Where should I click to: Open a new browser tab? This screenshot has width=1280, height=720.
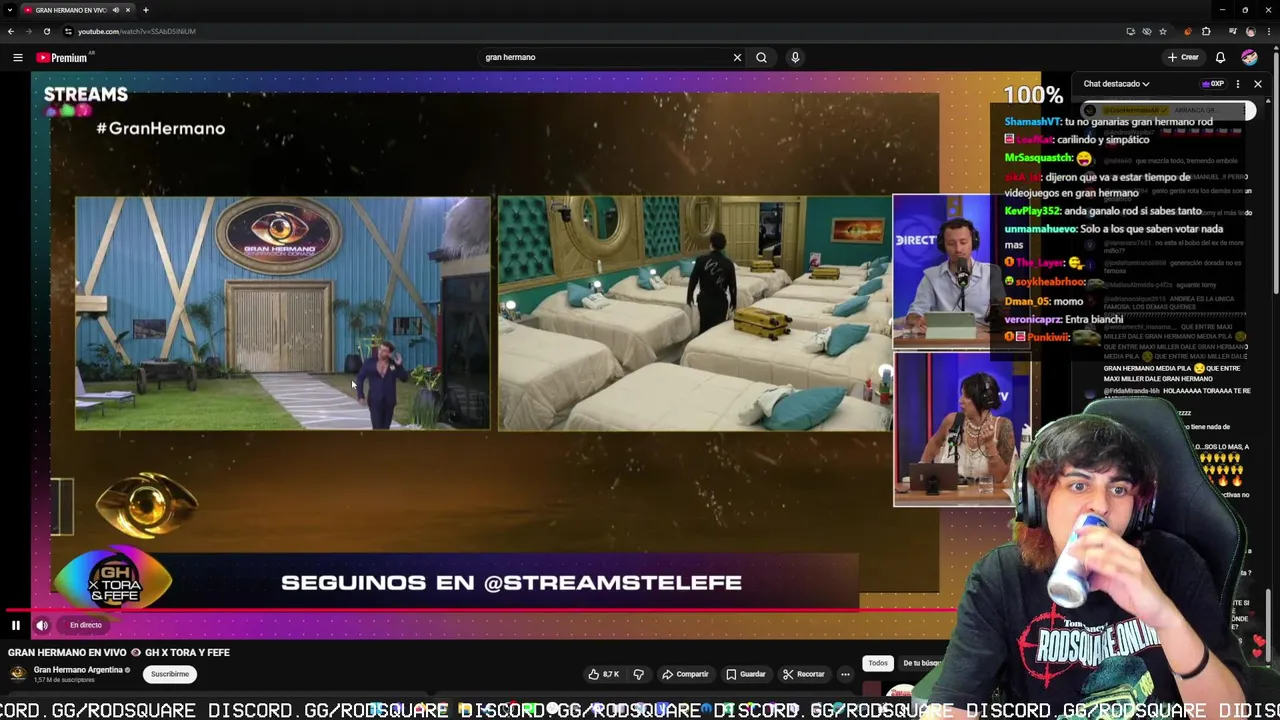(x=145, y=10)
